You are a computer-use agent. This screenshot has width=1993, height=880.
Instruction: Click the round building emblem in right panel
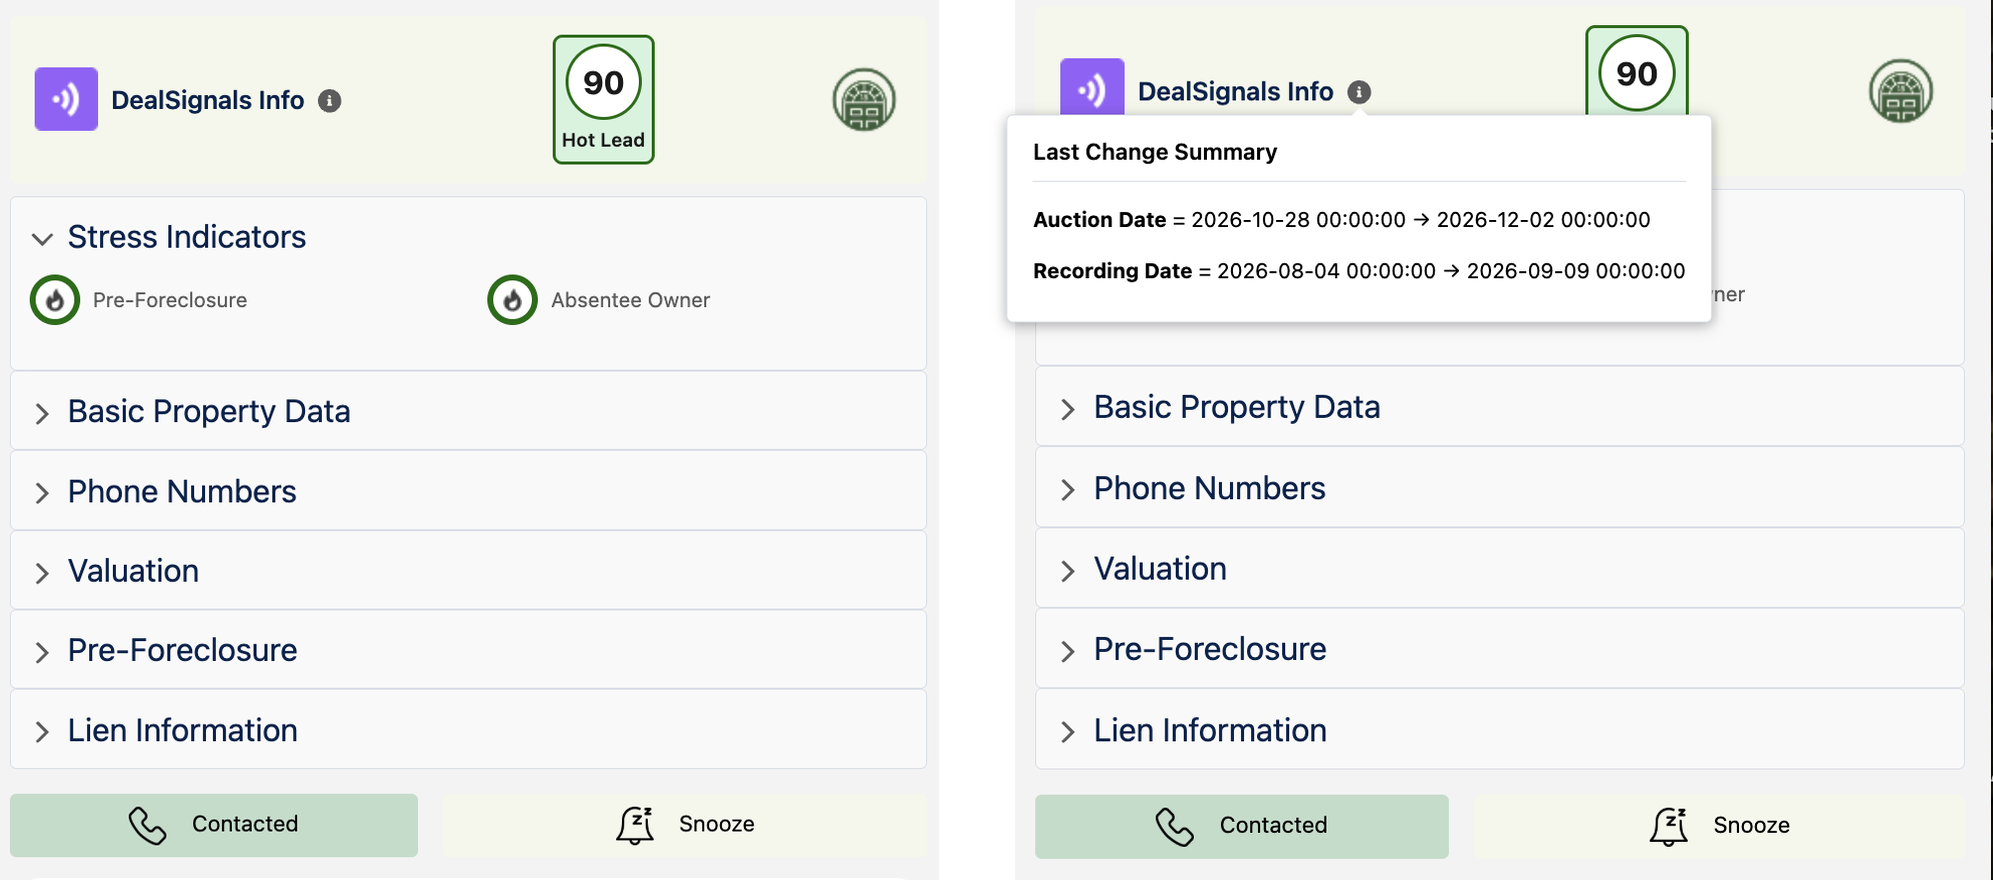point(1901,91)
